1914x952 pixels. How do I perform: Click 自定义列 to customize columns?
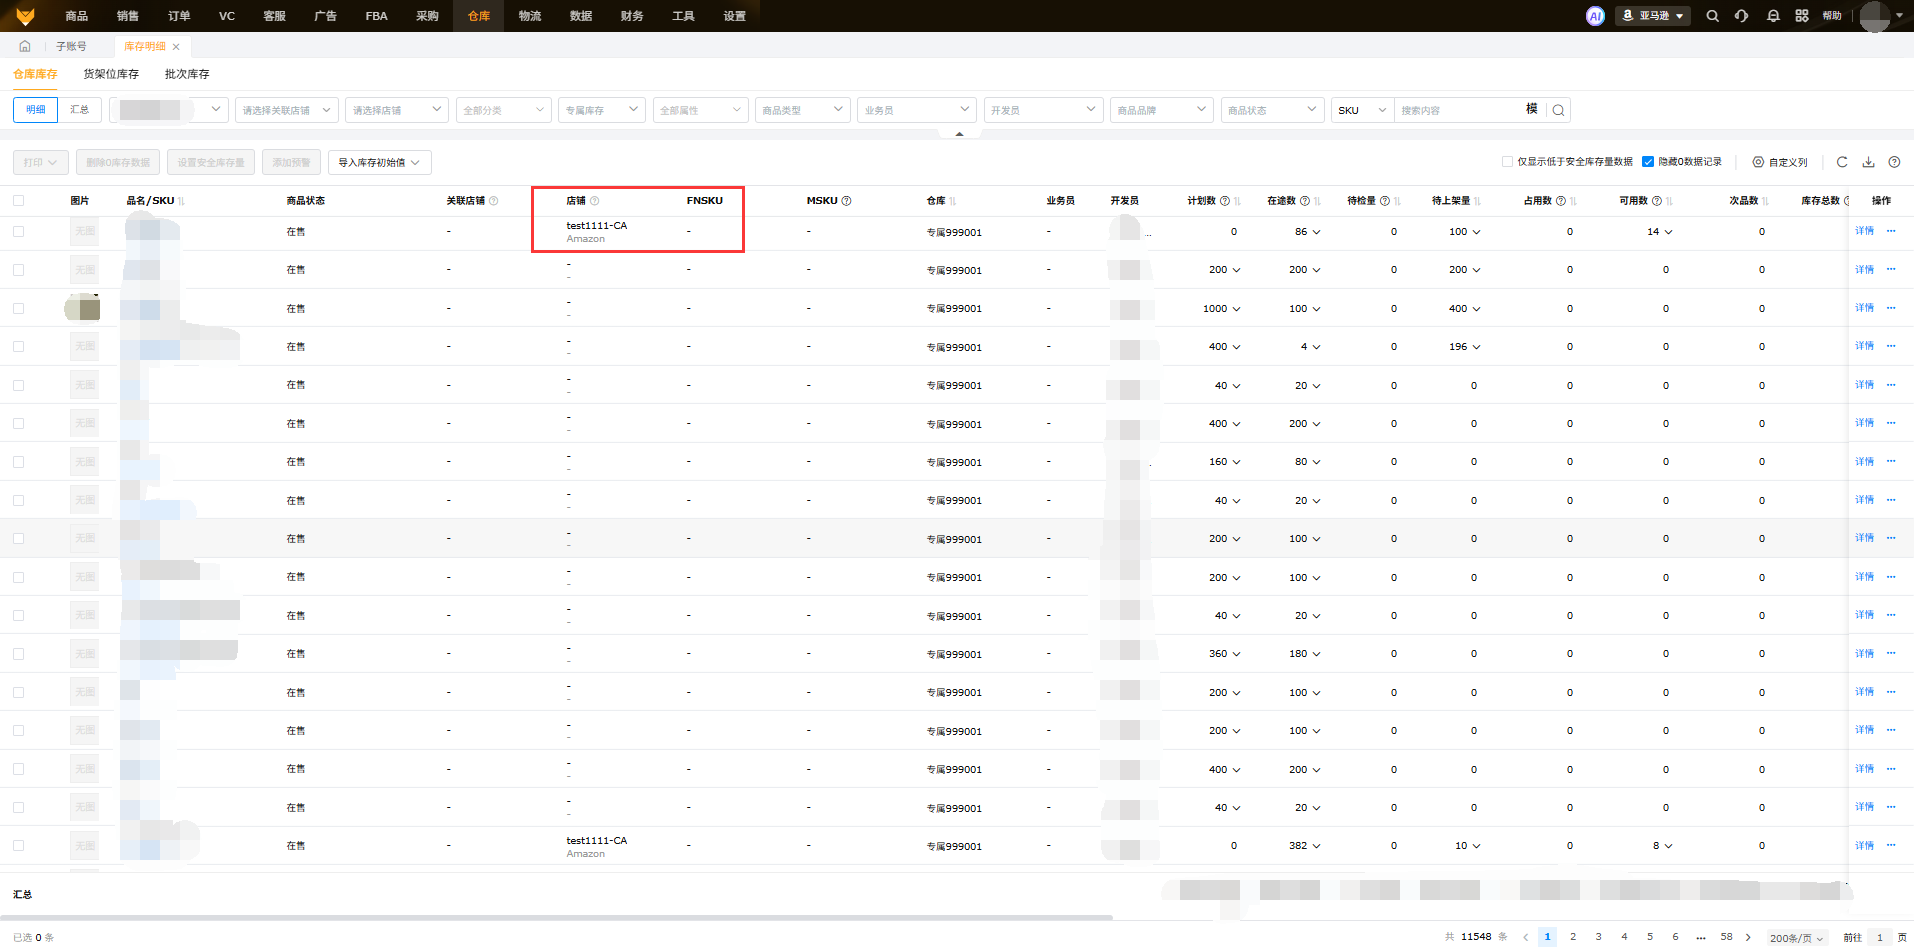click(x=1780, y=162)
